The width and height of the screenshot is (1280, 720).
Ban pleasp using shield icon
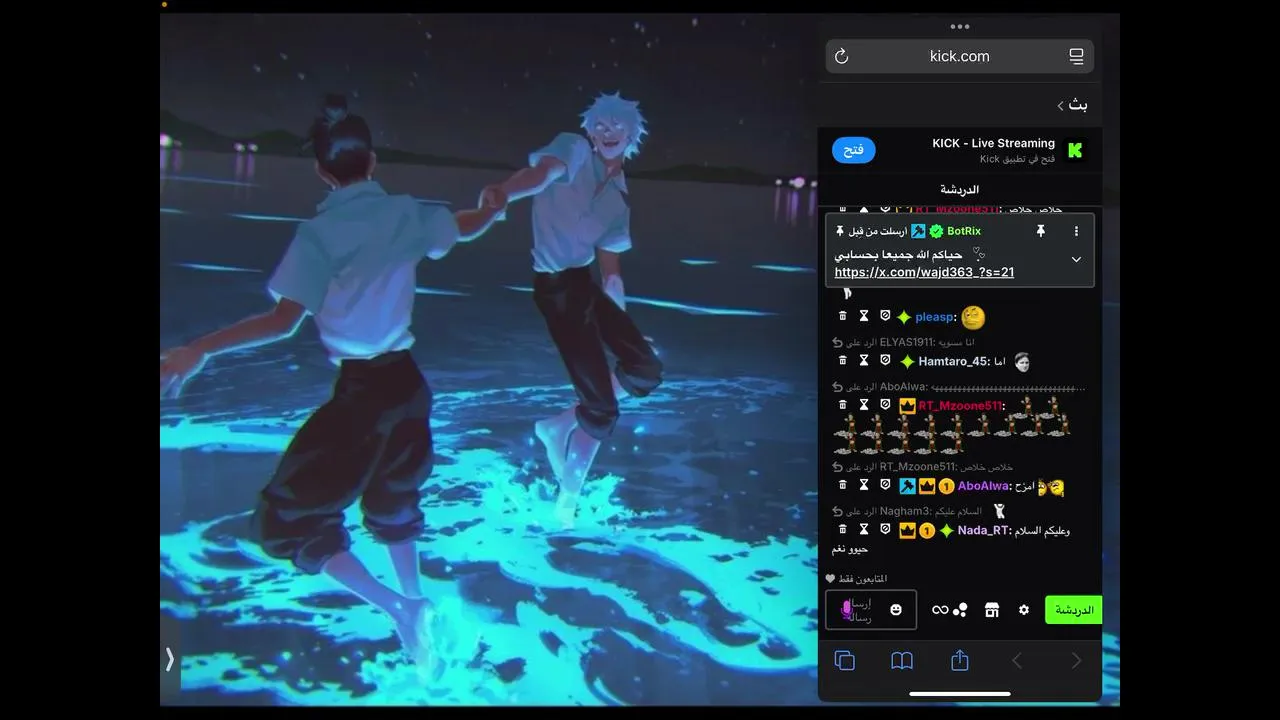tap(885, 316)
